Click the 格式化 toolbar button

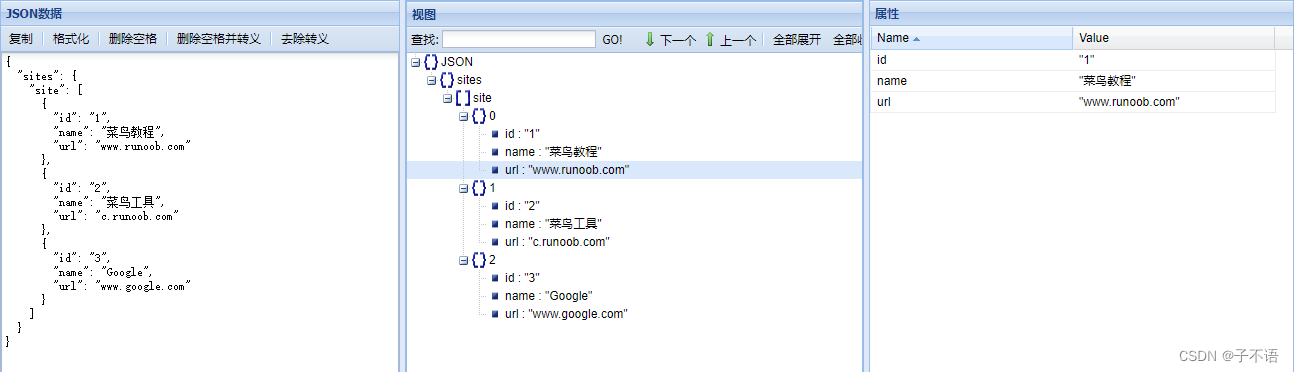coord(71,39)
